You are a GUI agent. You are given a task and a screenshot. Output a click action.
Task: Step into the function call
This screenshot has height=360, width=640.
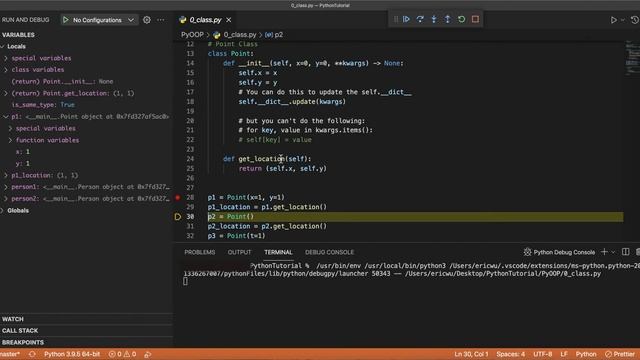pos(434,19)
